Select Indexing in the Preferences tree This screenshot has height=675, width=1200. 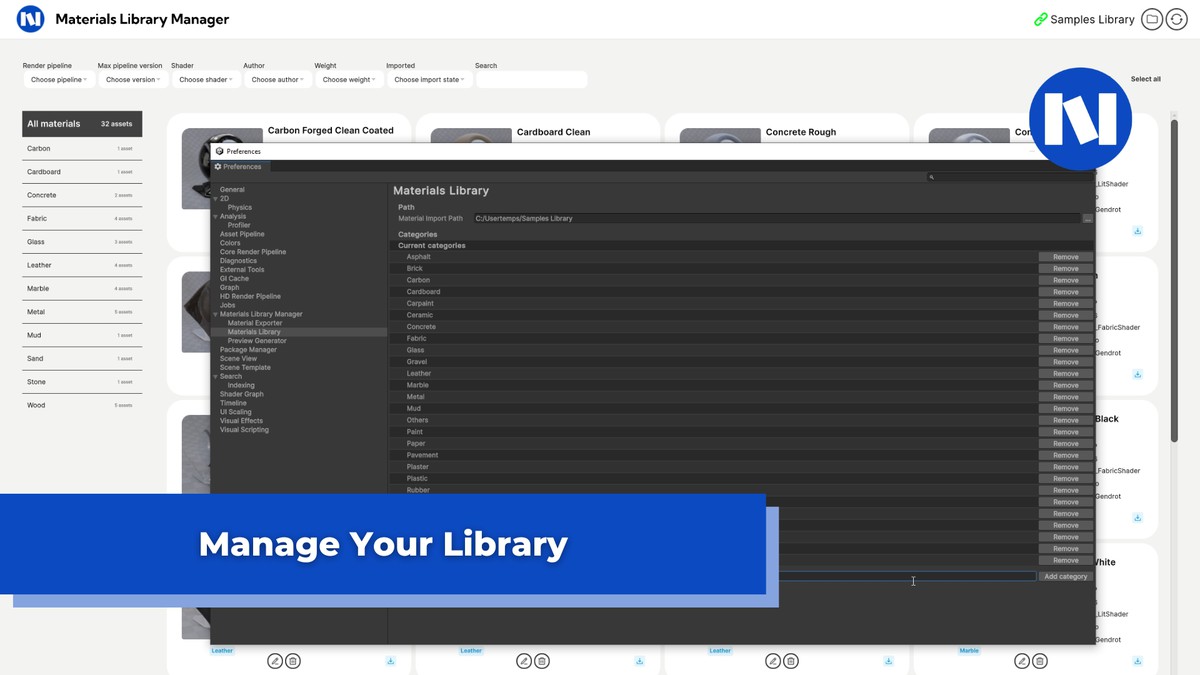pos(241,385)
